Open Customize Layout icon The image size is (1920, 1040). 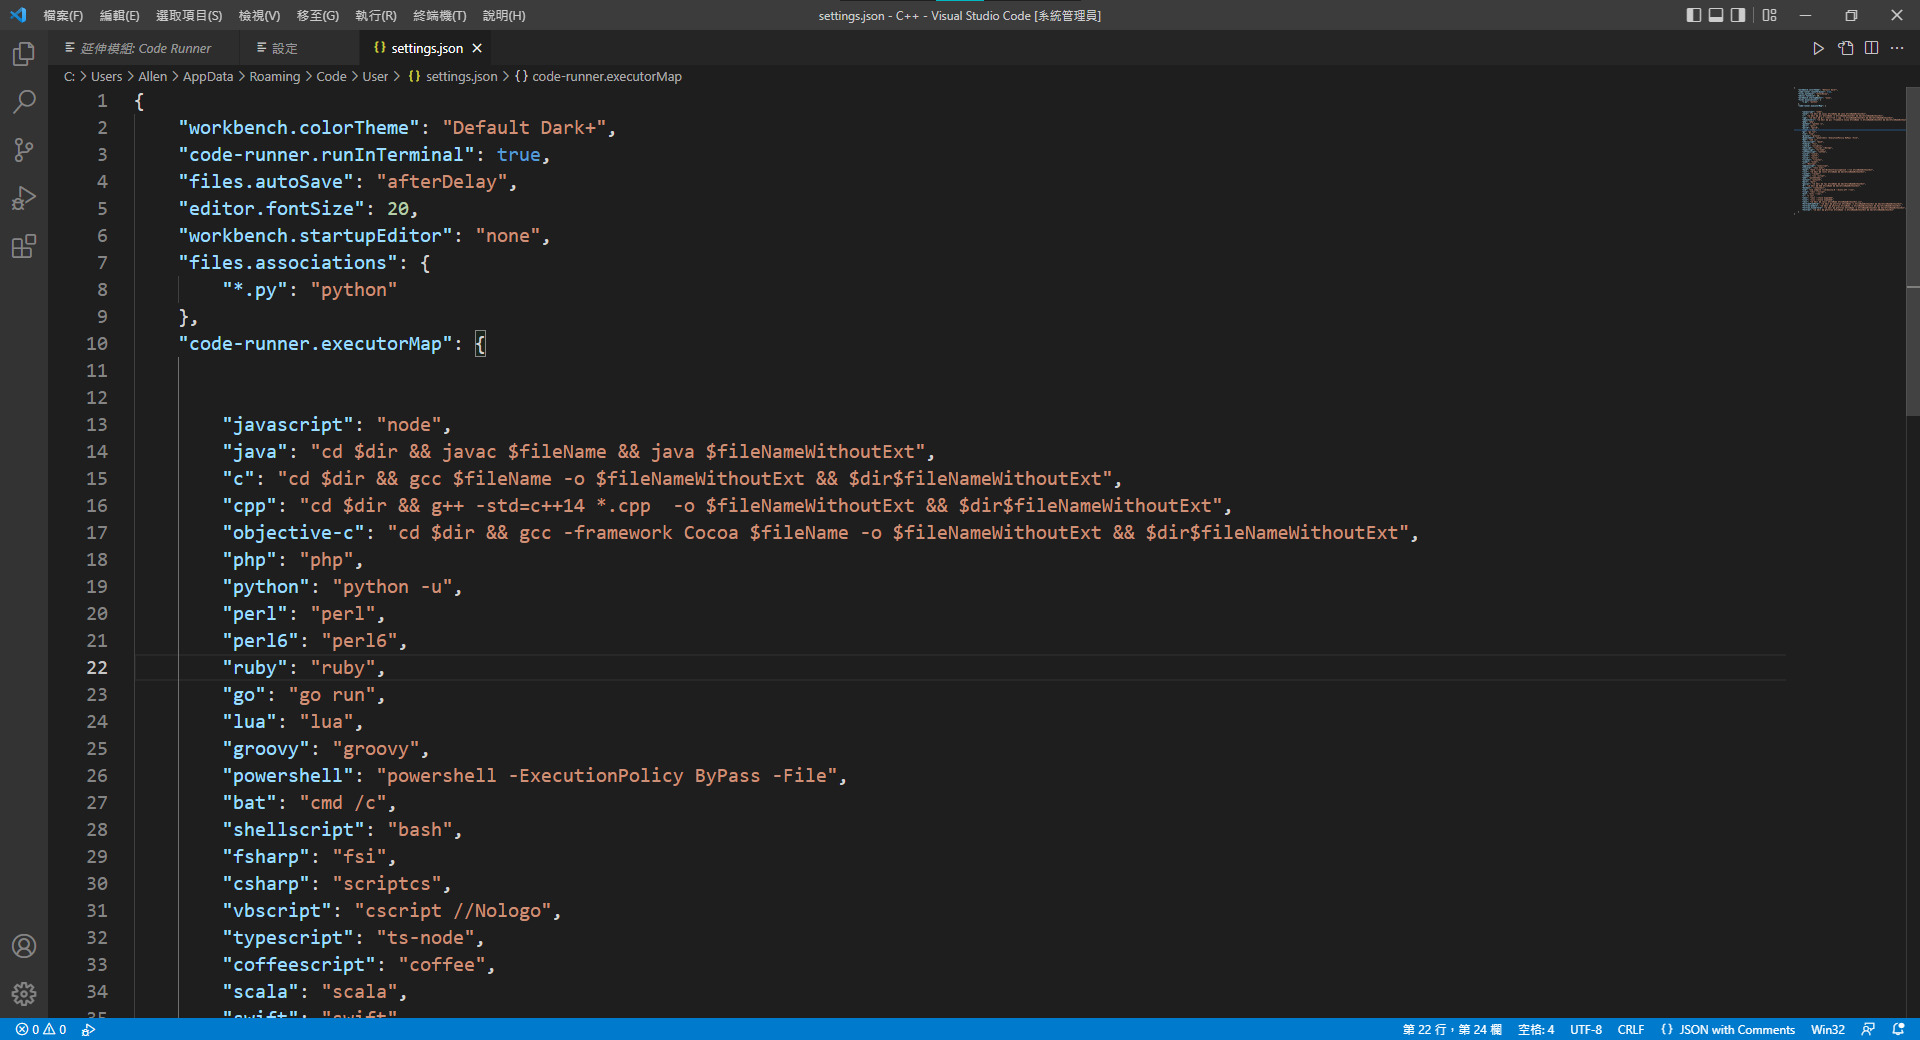[x=1770, y=15]
